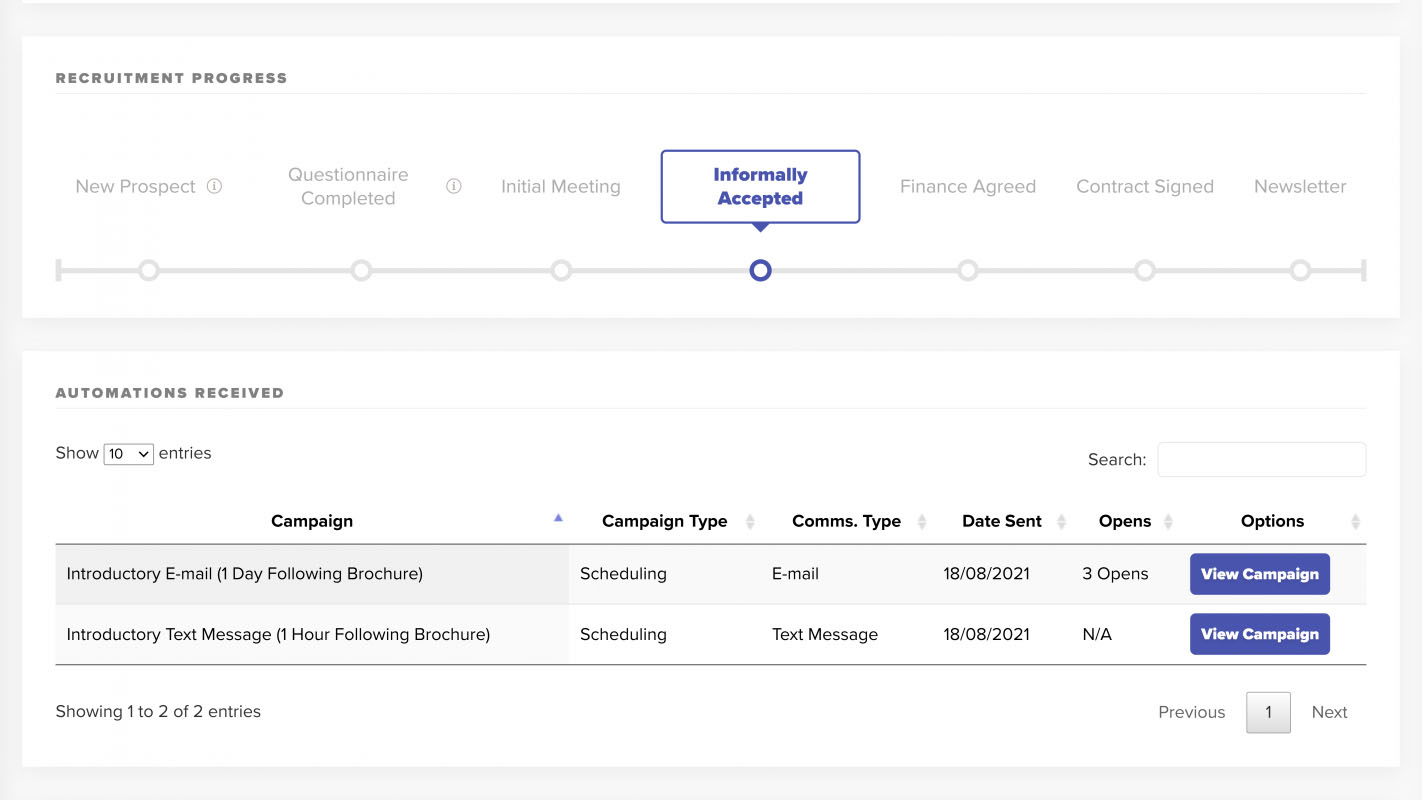
Task: Sort by Comms. Type column
Action: tap(846, 521)
